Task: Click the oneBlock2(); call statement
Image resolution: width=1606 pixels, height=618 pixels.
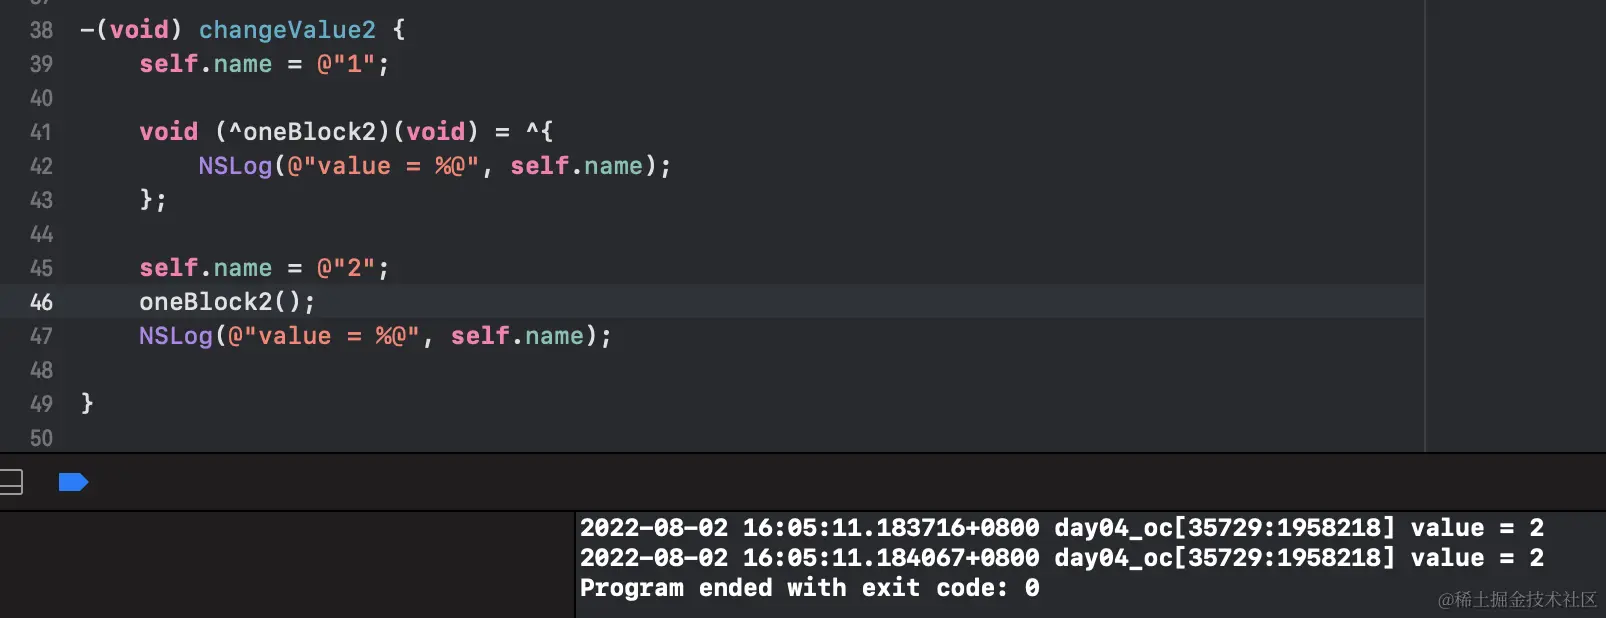Action: coord(227,302)
